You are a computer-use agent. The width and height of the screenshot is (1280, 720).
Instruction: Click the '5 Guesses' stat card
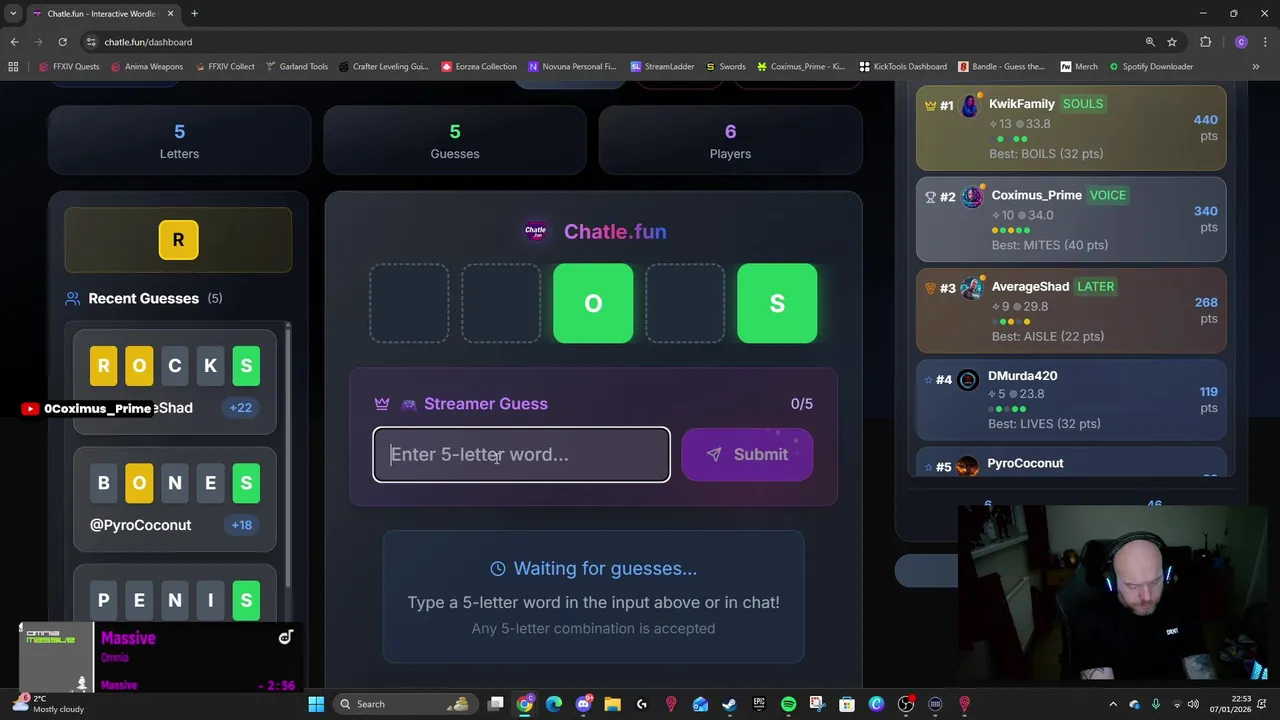point(455,141)
